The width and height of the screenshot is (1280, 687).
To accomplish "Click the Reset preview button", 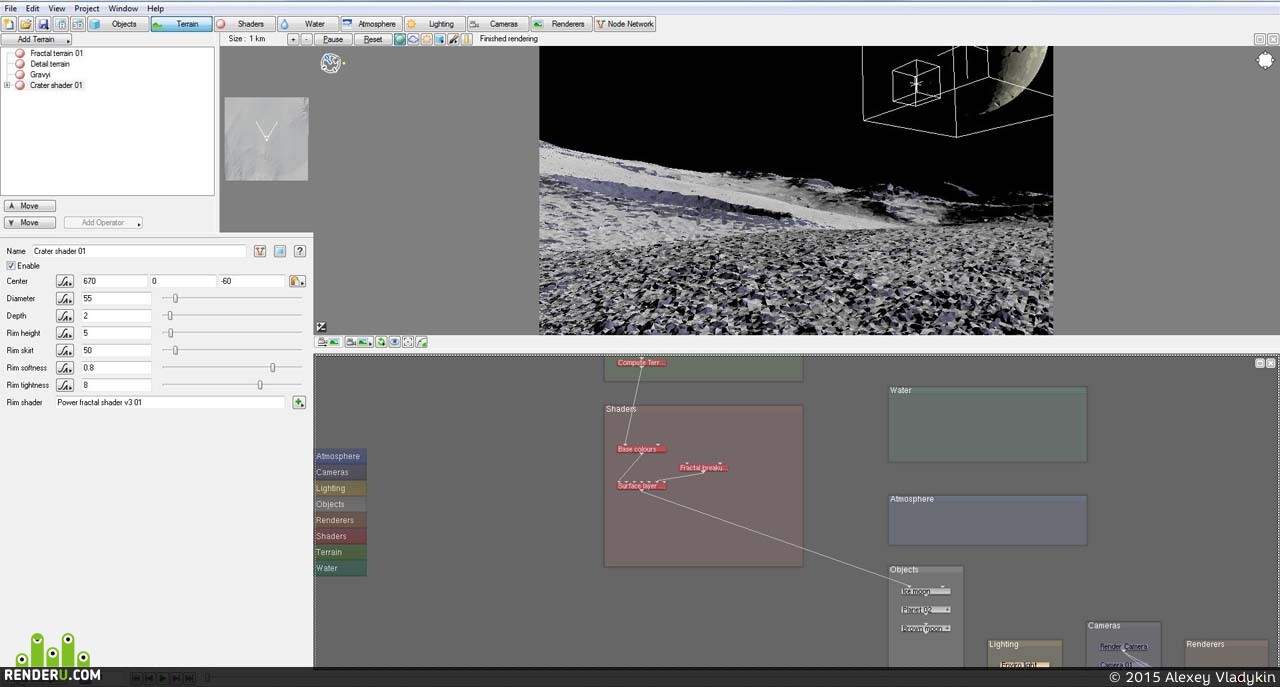I will (373, 39).
